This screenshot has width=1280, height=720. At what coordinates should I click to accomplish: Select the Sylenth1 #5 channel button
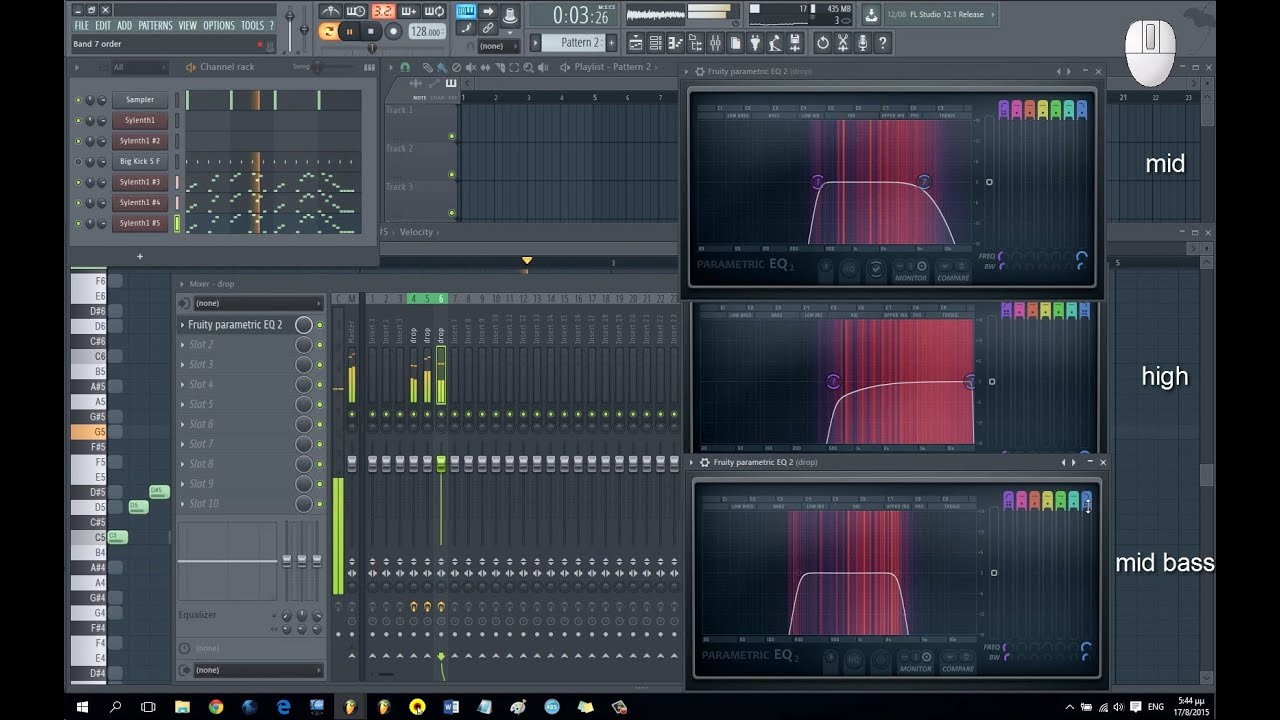(x=140, y=223)
